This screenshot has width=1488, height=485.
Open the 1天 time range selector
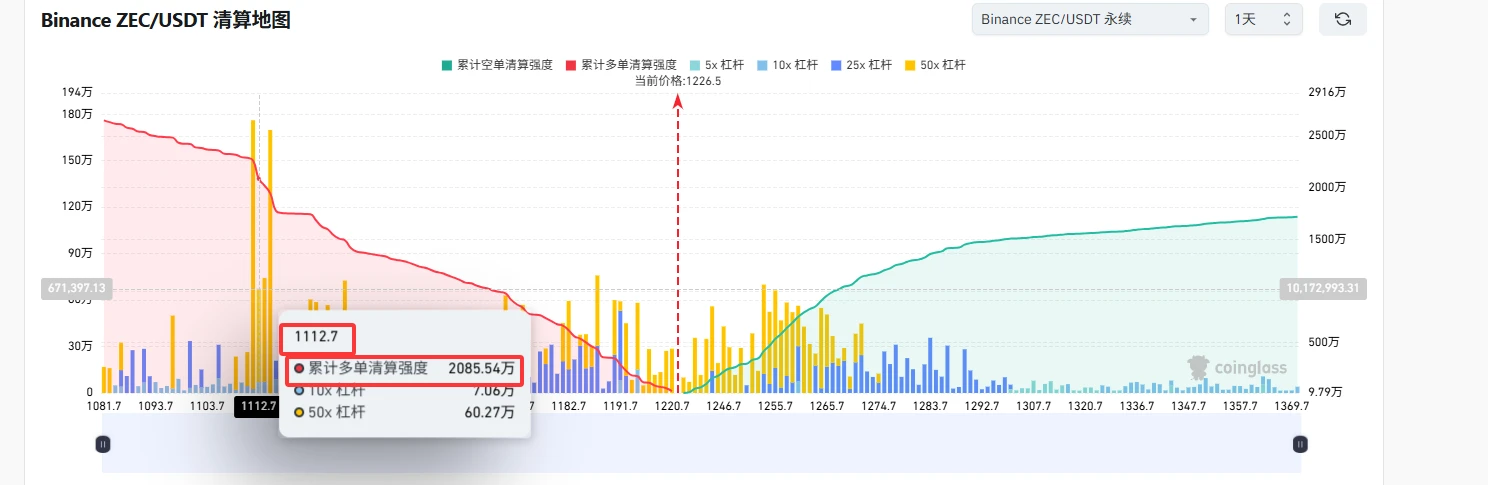click(x=1263, y=19)
